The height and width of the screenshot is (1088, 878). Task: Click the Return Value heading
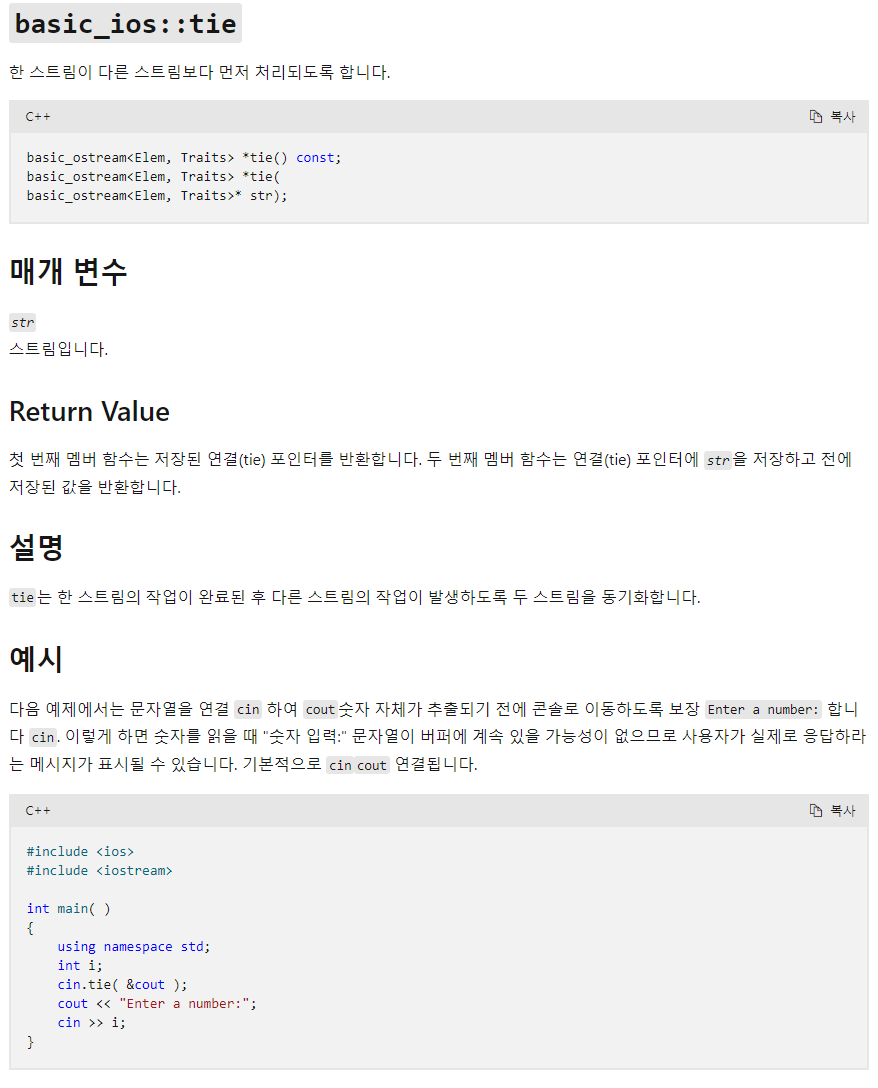pyautogui.click(x=89, y=412)
